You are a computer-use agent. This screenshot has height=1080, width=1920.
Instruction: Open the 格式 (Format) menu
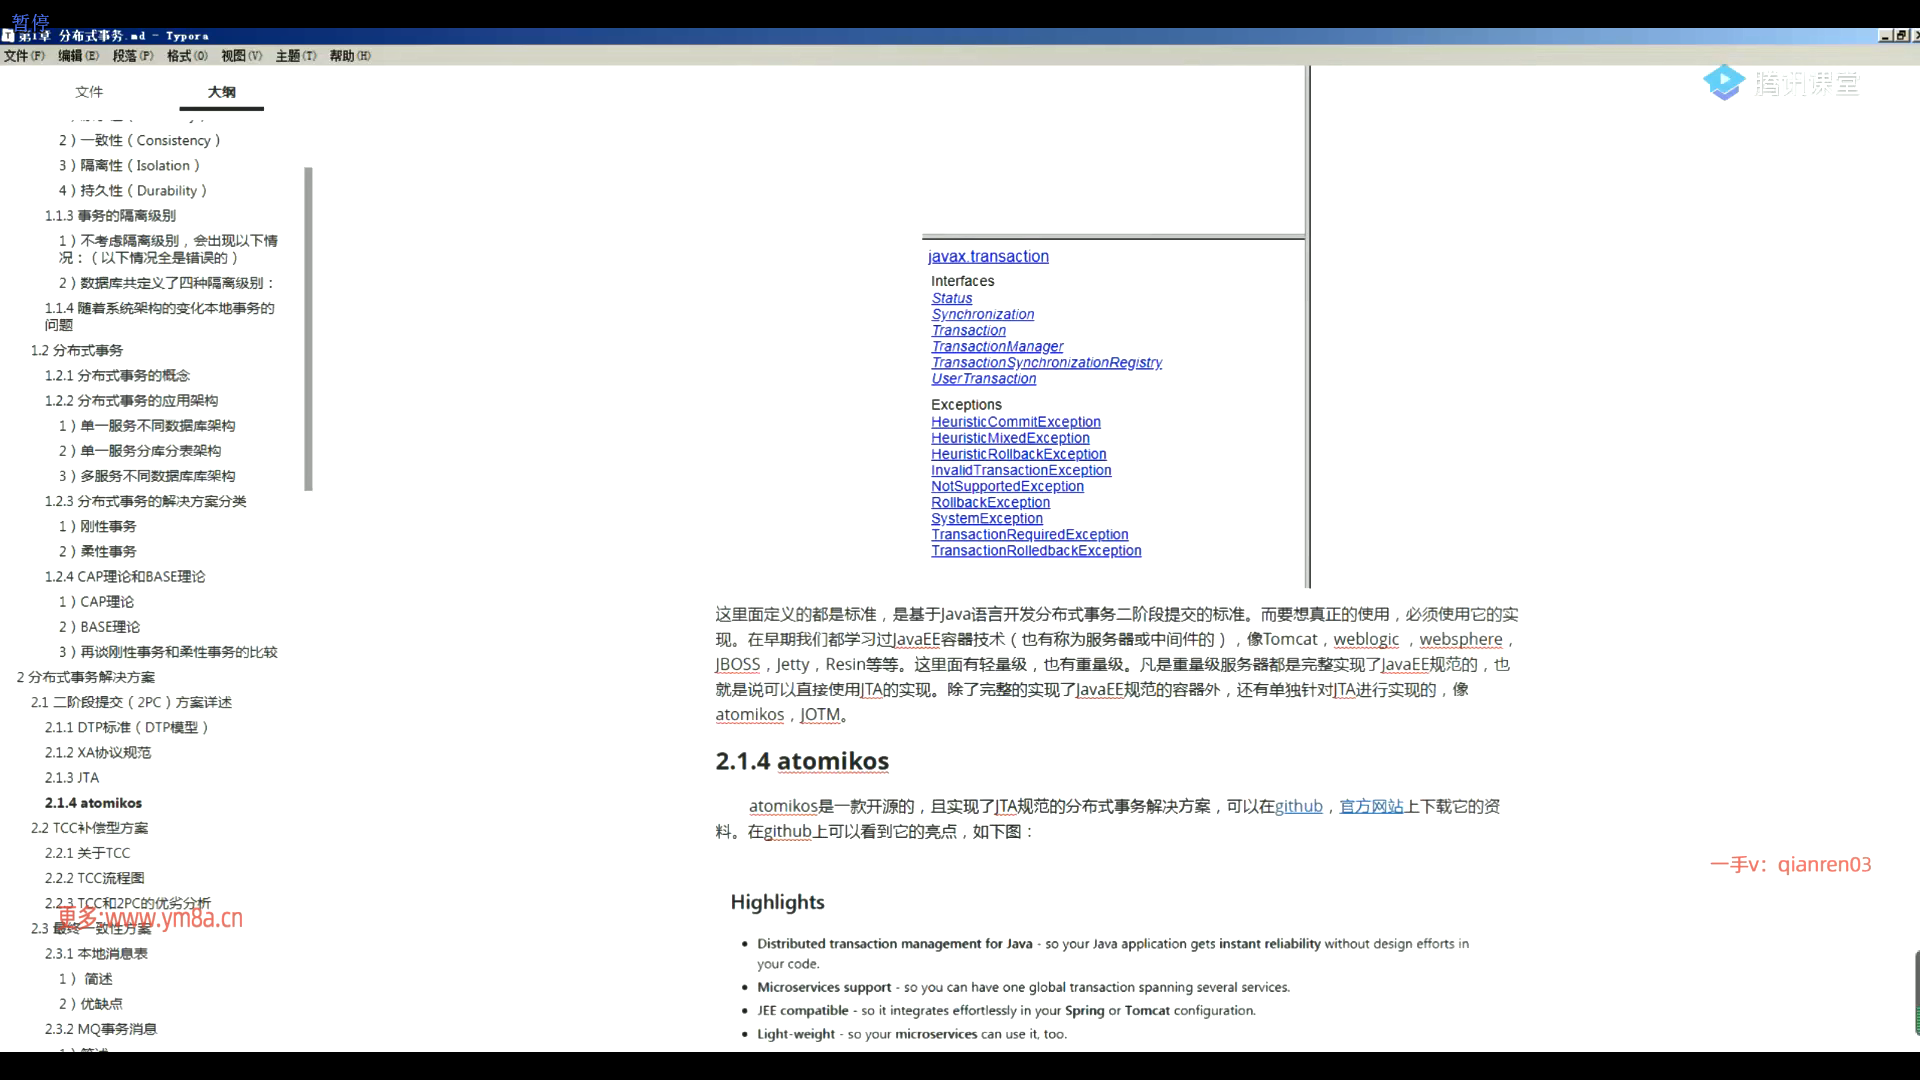187,56
